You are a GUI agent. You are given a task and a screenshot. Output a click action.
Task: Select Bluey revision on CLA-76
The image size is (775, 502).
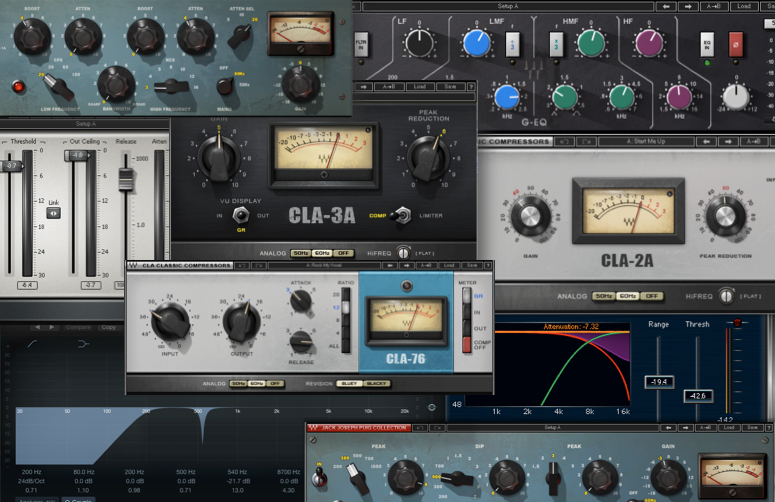(x=350, y=383)
